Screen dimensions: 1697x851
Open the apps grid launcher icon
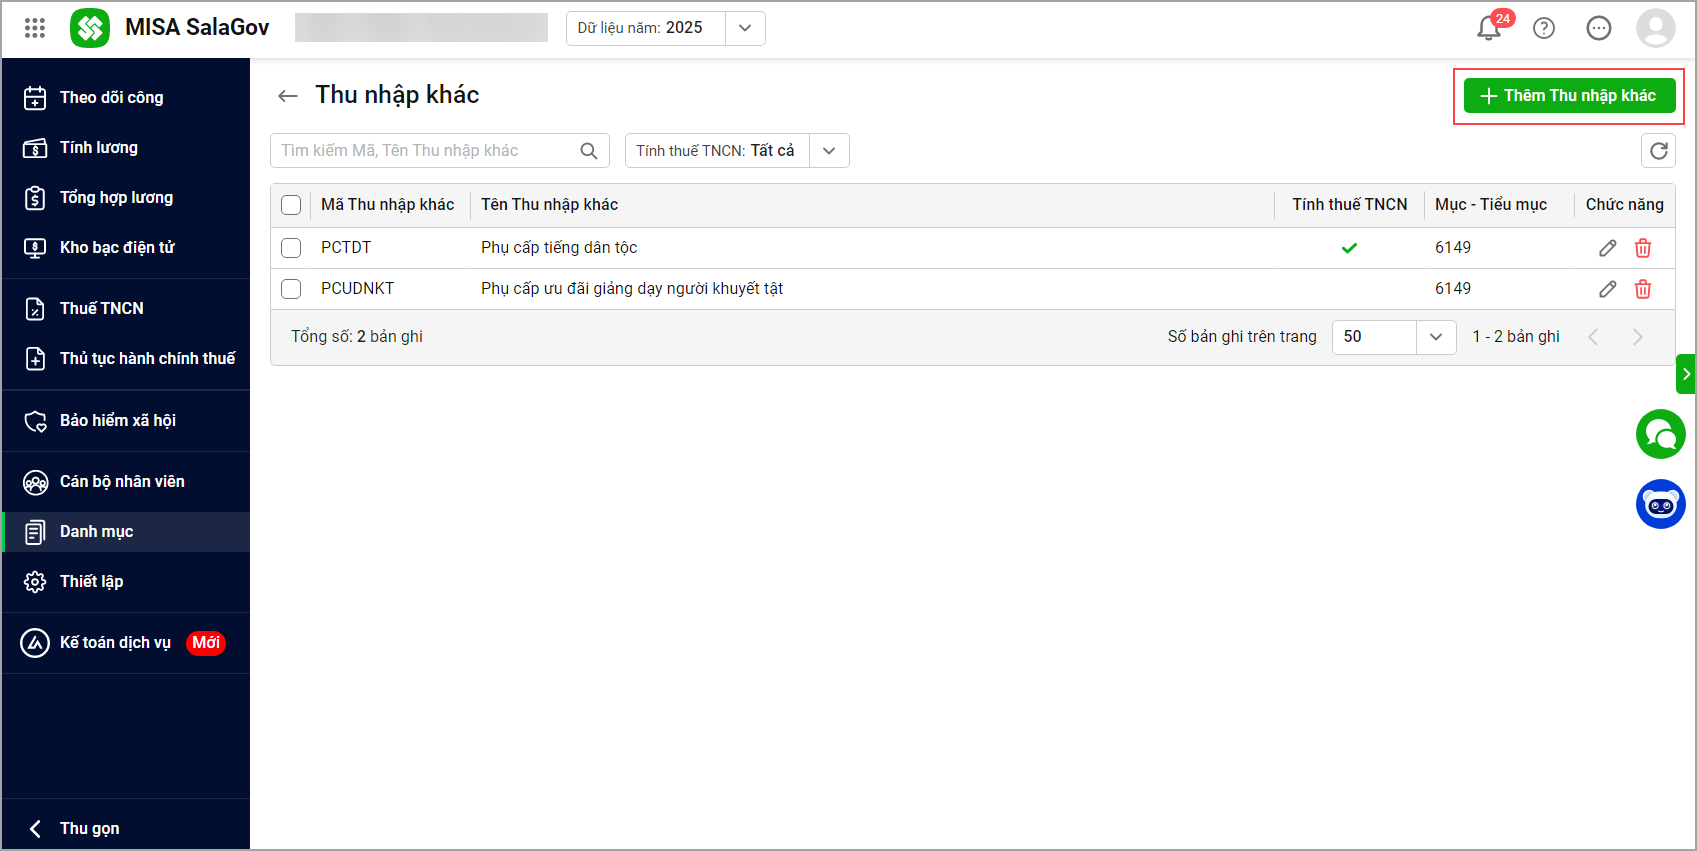point(35,28)
